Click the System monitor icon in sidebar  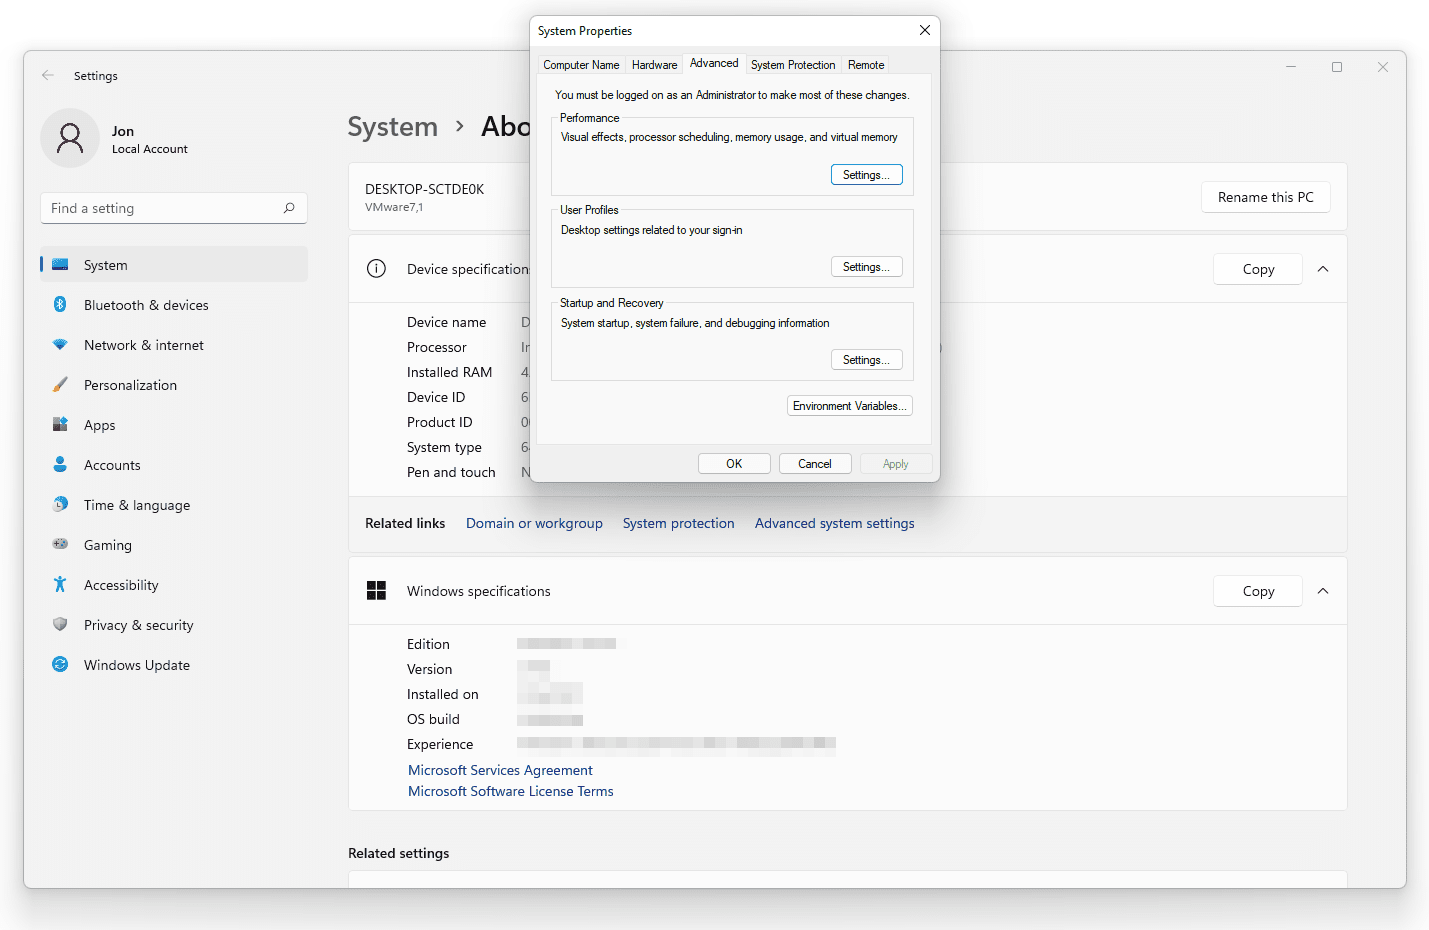pos(60,265)
